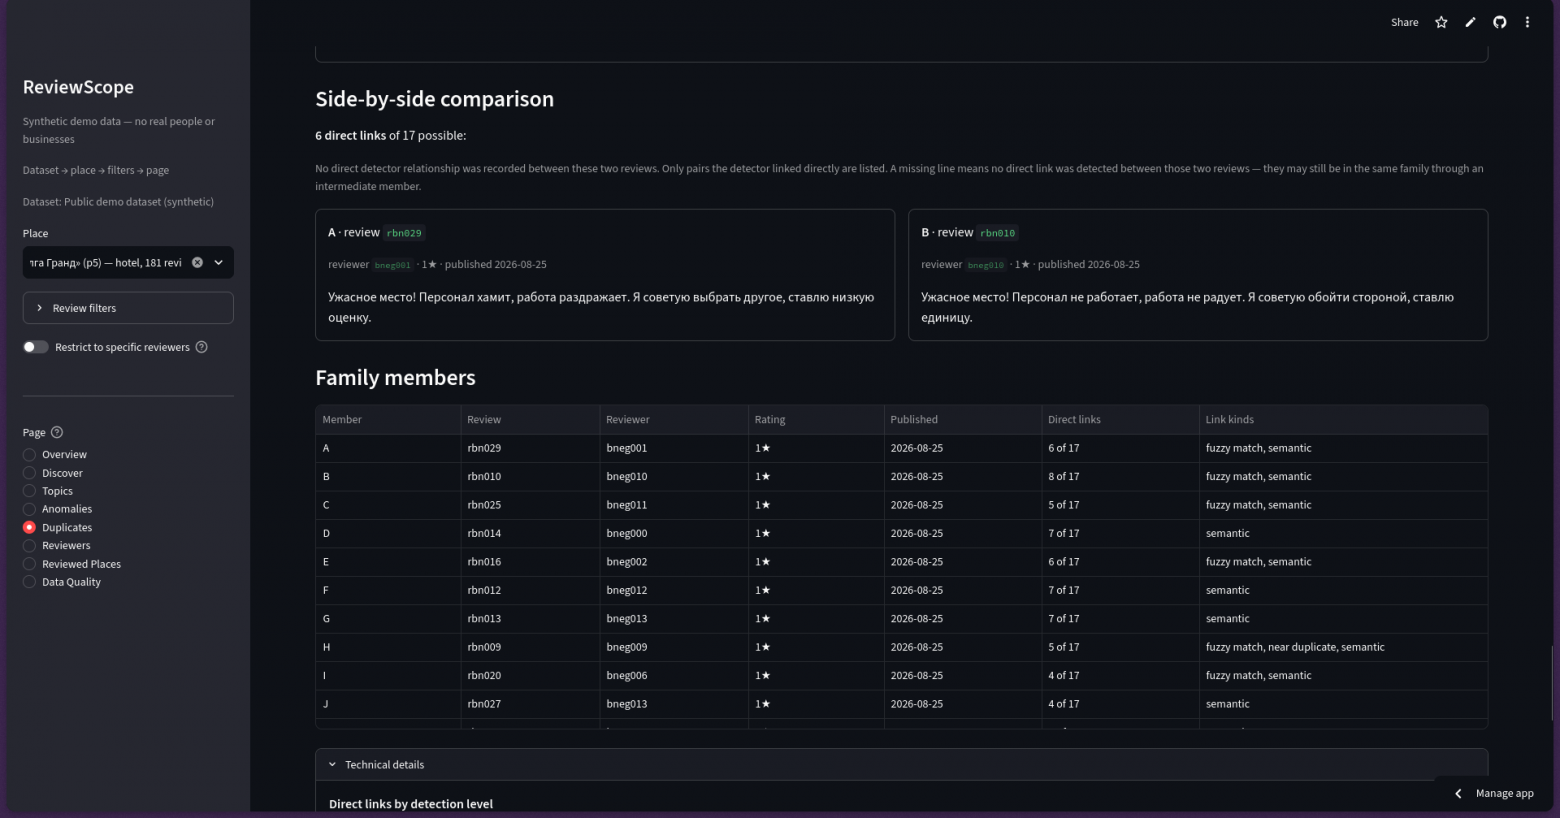The image size is (1560, 818).
Task: Click review ID rbn010 badge in card B
Action: tap(997, 233)
